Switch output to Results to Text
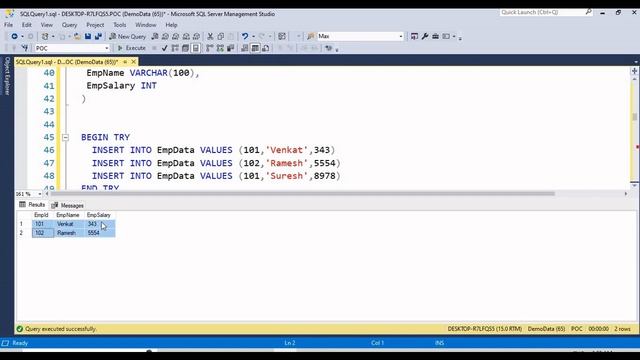This screenshot has height=360, width=640. coord(244,48)
